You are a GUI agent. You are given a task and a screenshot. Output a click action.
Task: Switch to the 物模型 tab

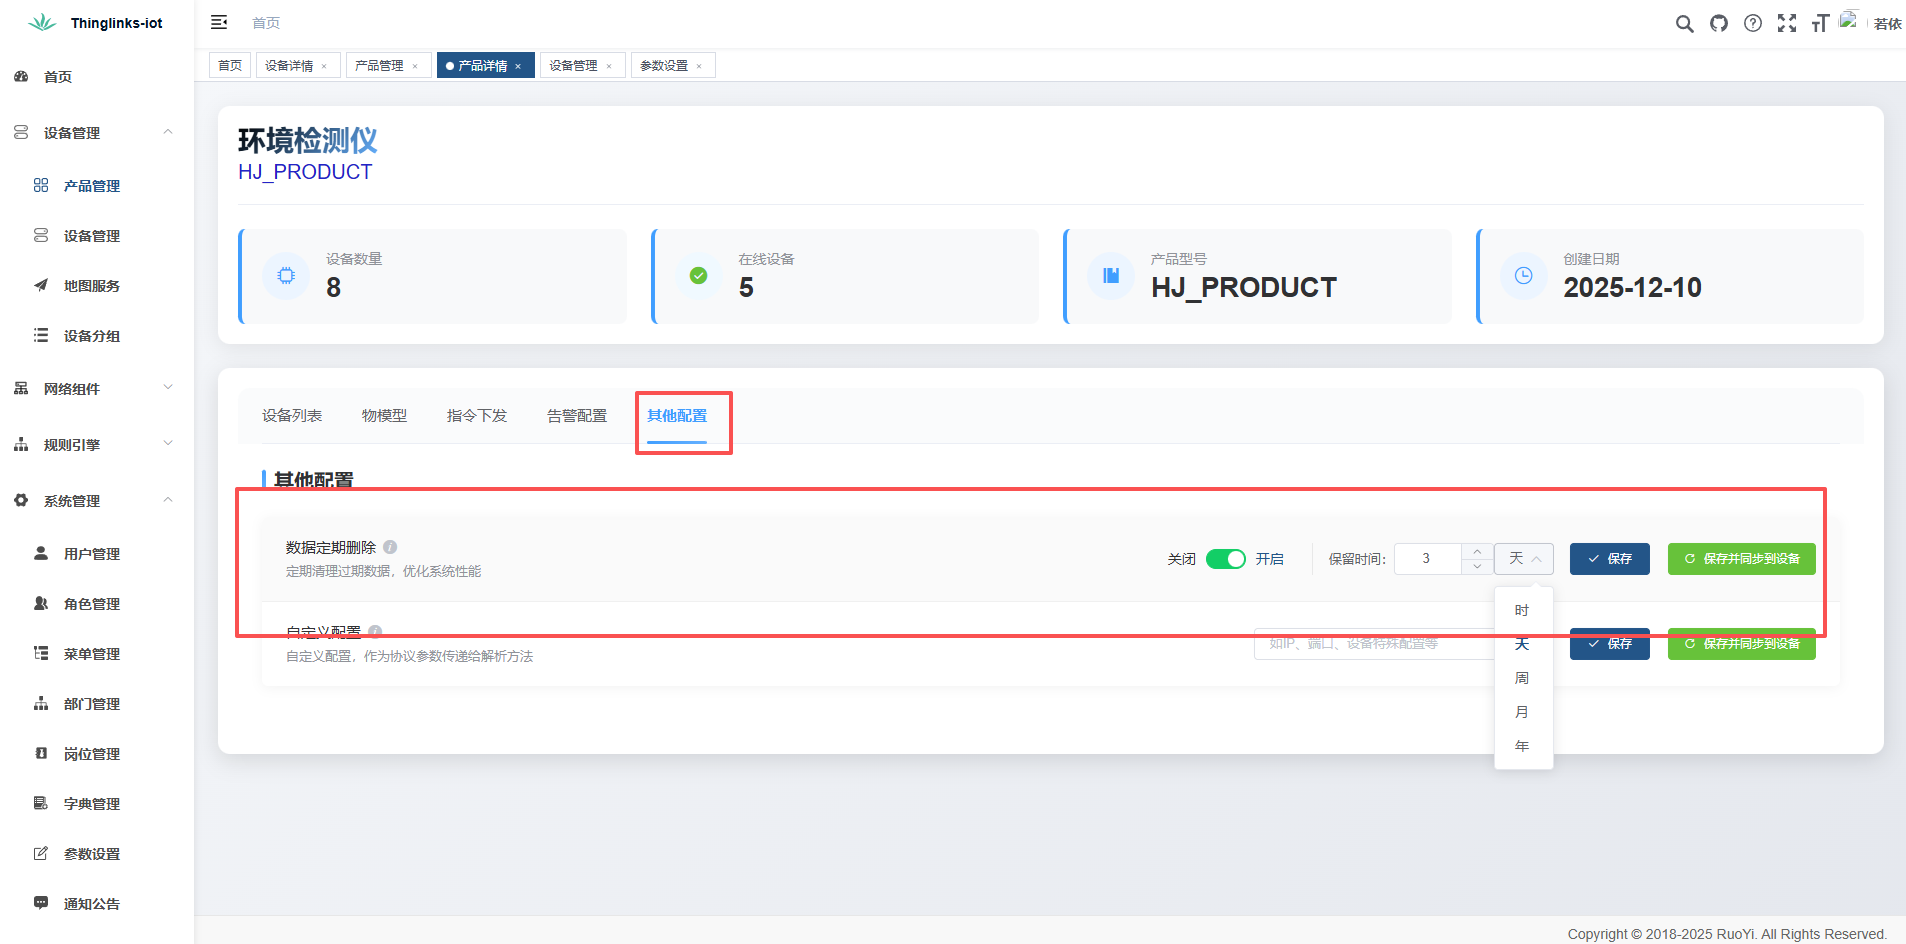click(x=384, y=416)
